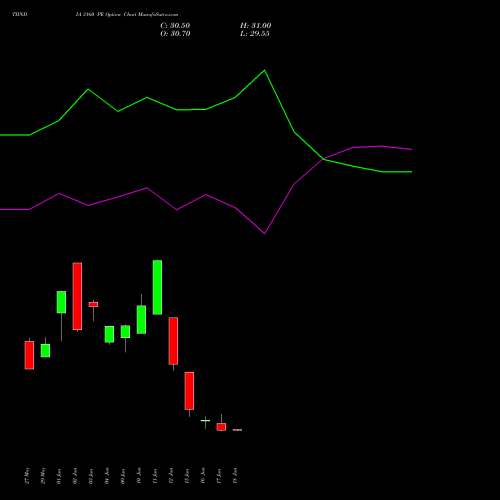Select the tall red candlestick above 02 Jun

[77, 296]
